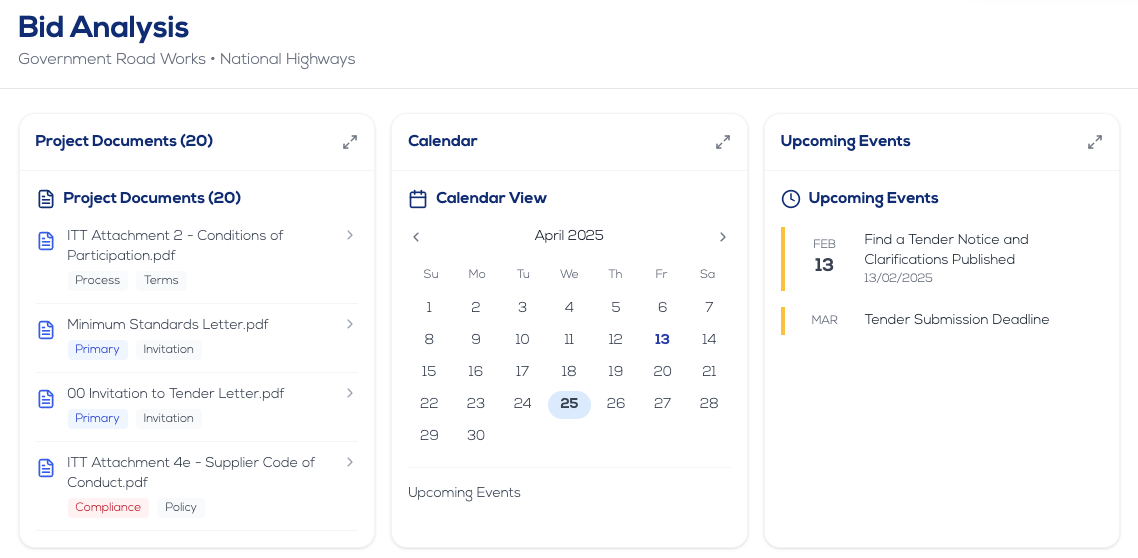
Task: Go to next month in calendar
Action: [x=722, y=237]
